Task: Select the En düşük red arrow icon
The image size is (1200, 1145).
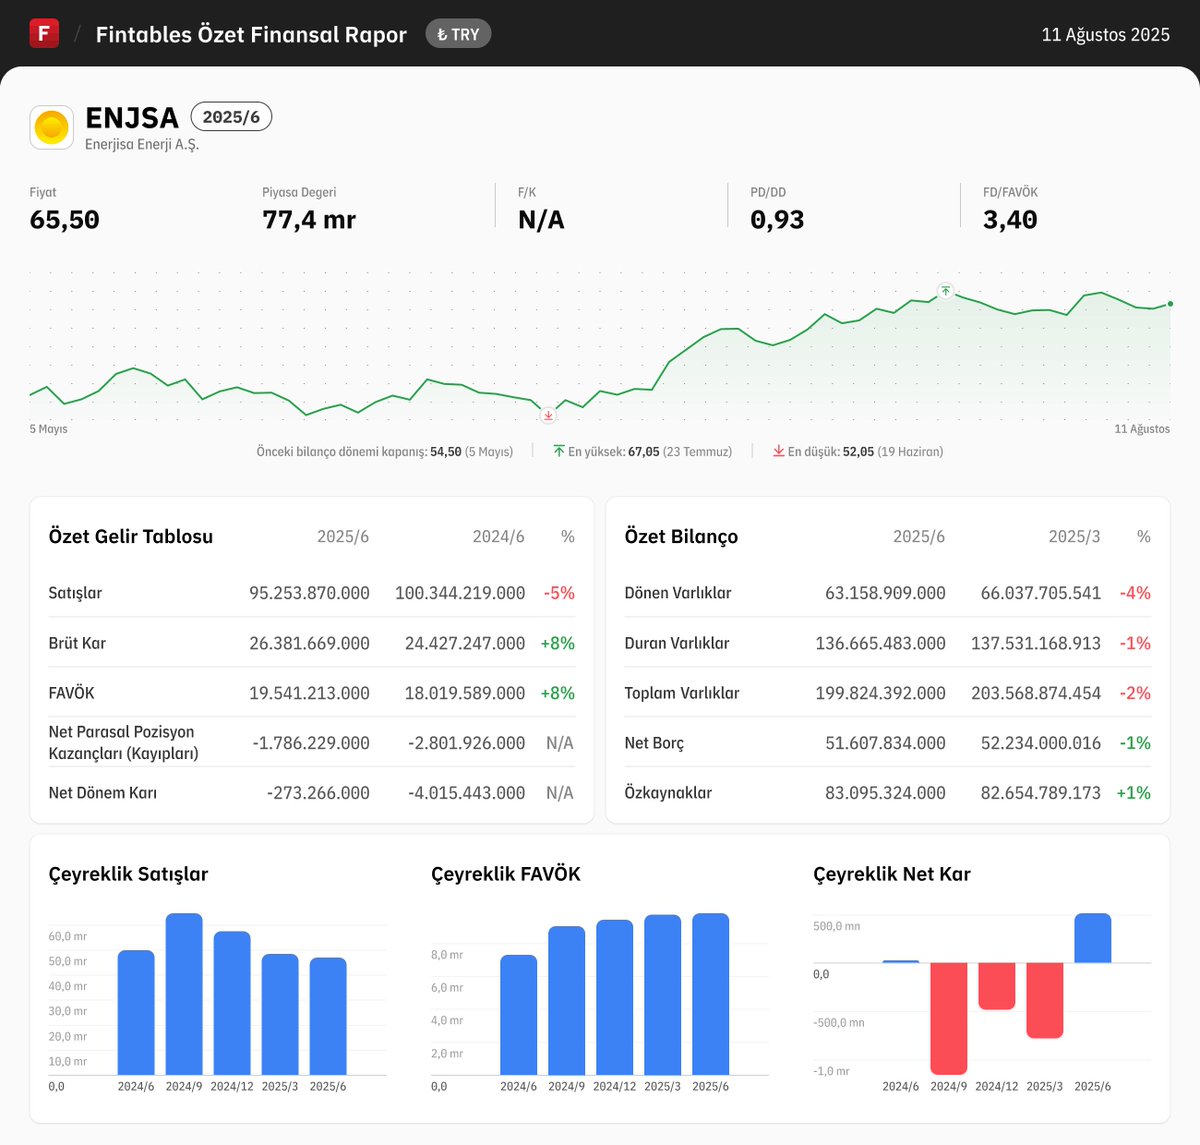Action: pos(778,451)
